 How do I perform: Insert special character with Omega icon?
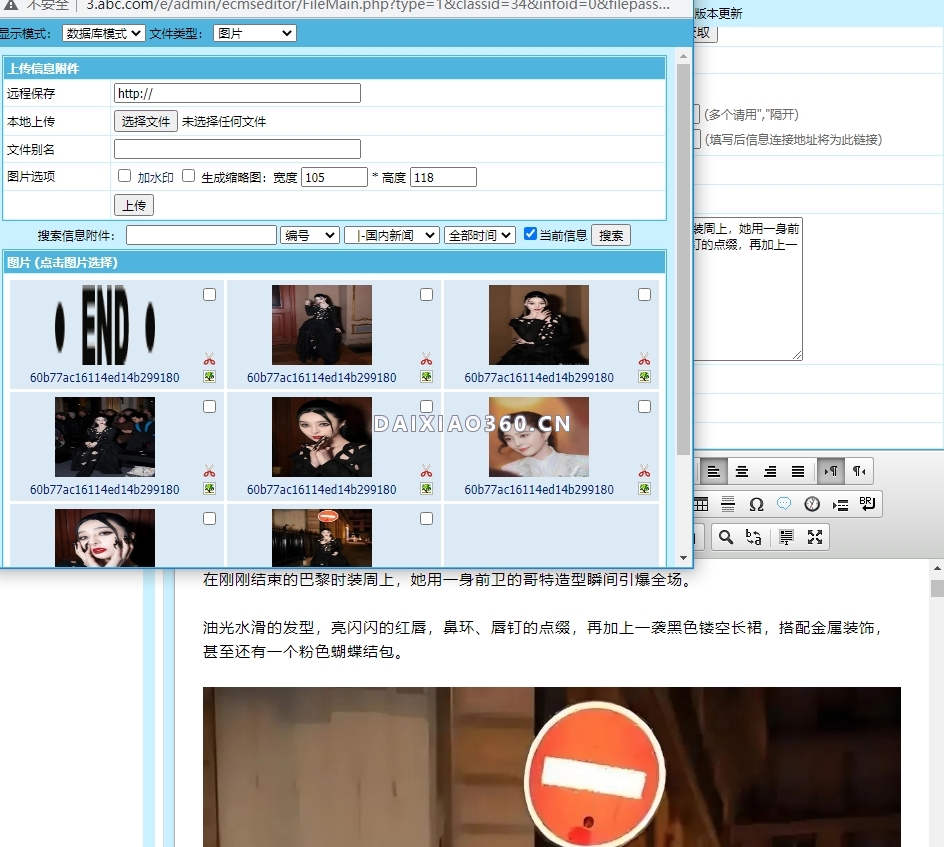756,504
